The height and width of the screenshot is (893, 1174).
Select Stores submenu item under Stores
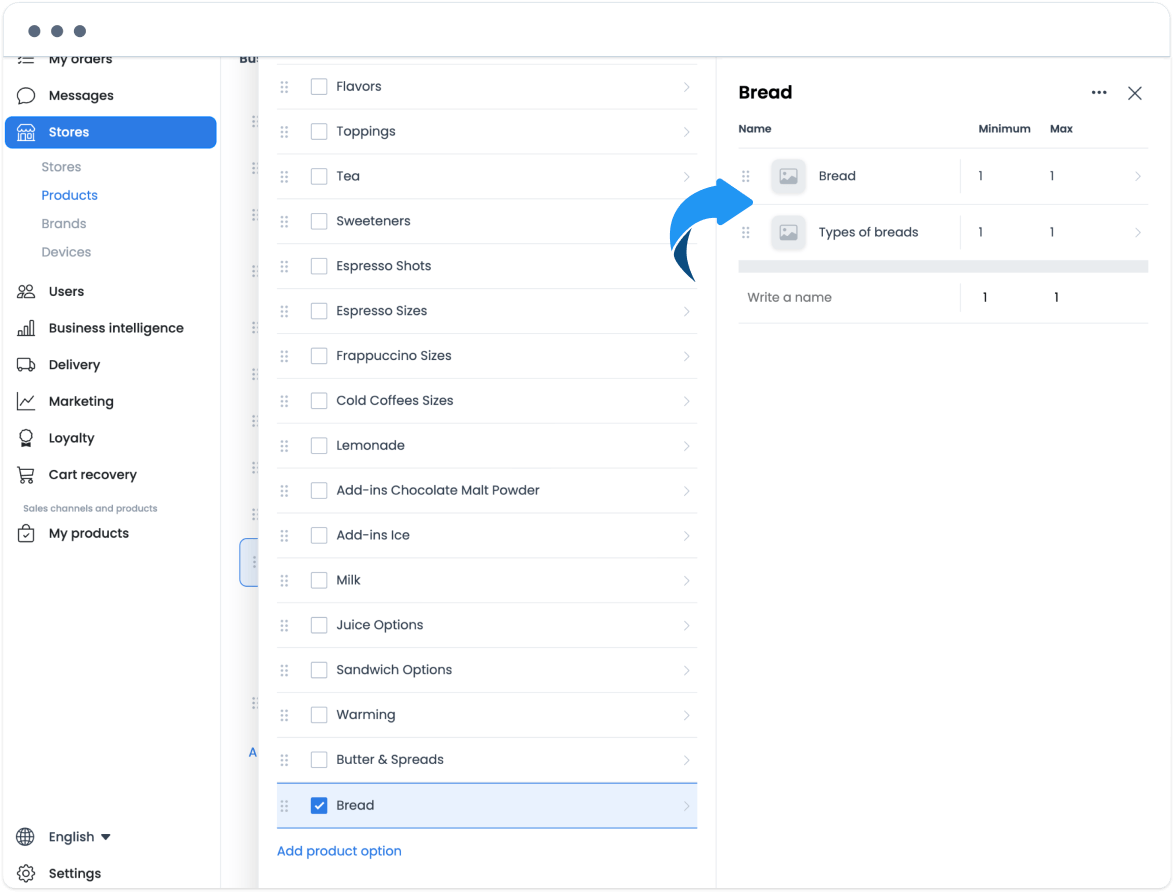pyautogui.click(x=61, y=167)
